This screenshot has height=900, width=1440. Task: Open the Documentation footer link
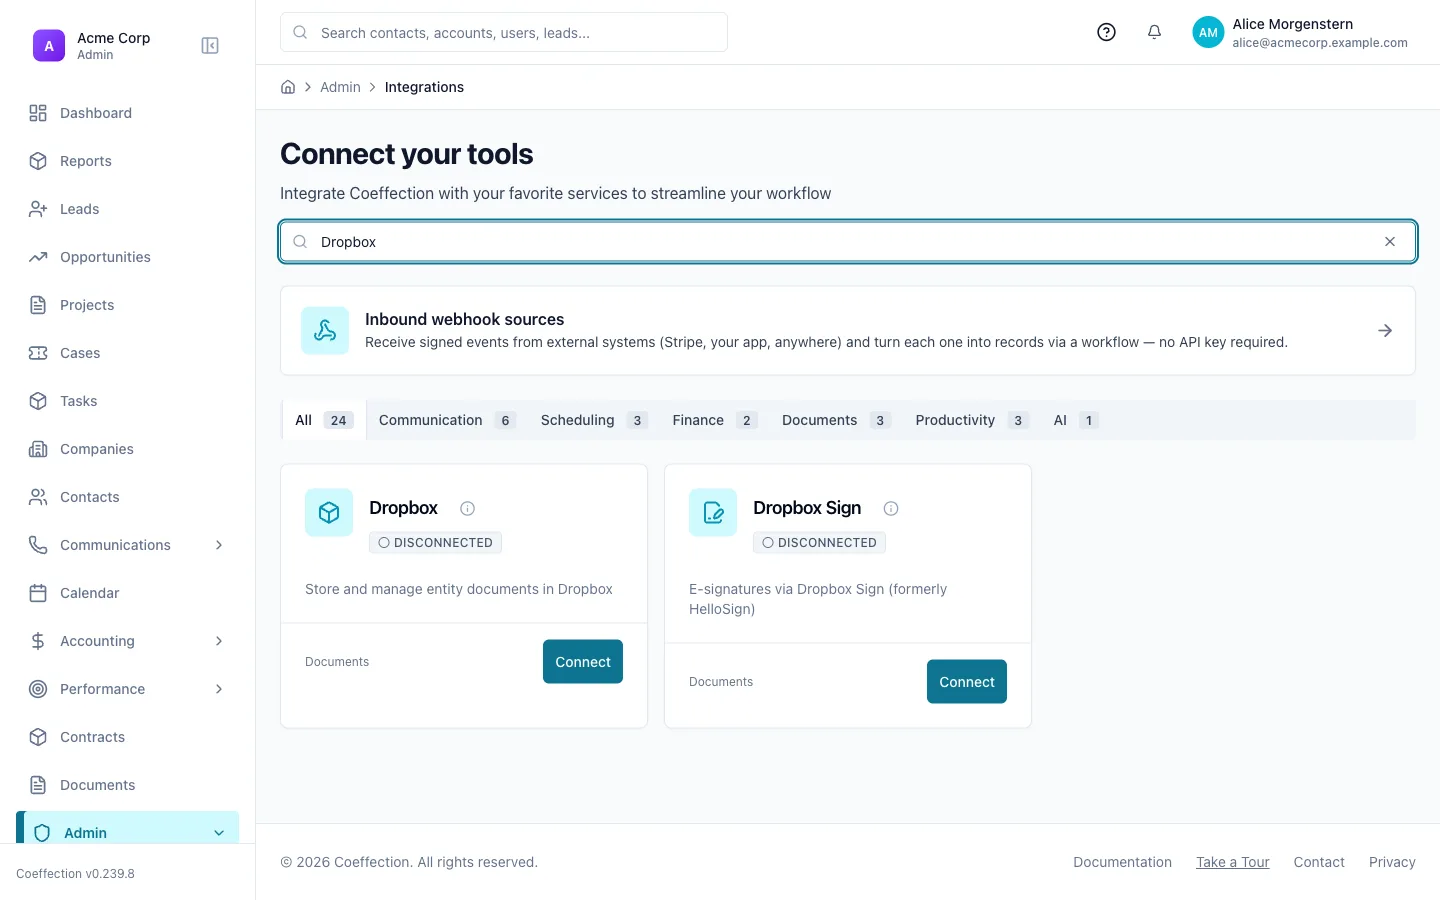pyautogui.click(x=1123, y=862)
